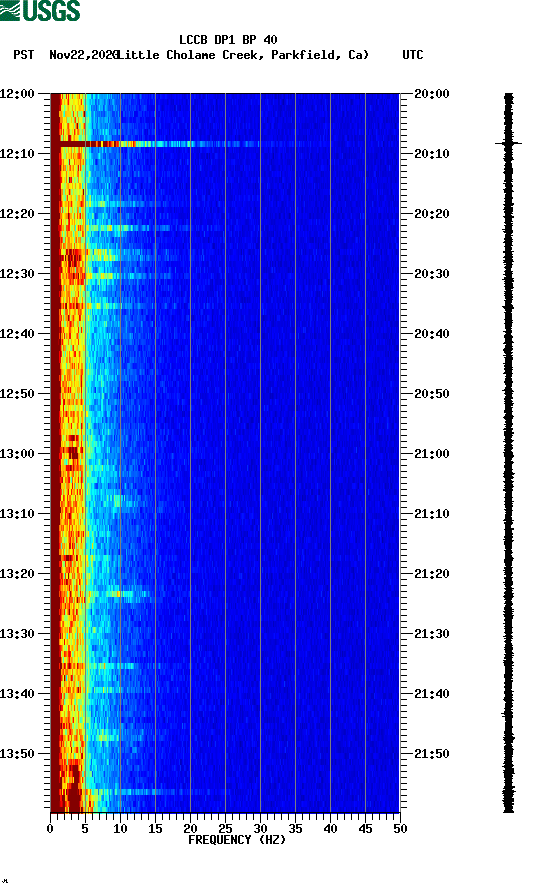Click the 25 Hz frequency tick label
The image size is (552, 892).
[225, 829]
